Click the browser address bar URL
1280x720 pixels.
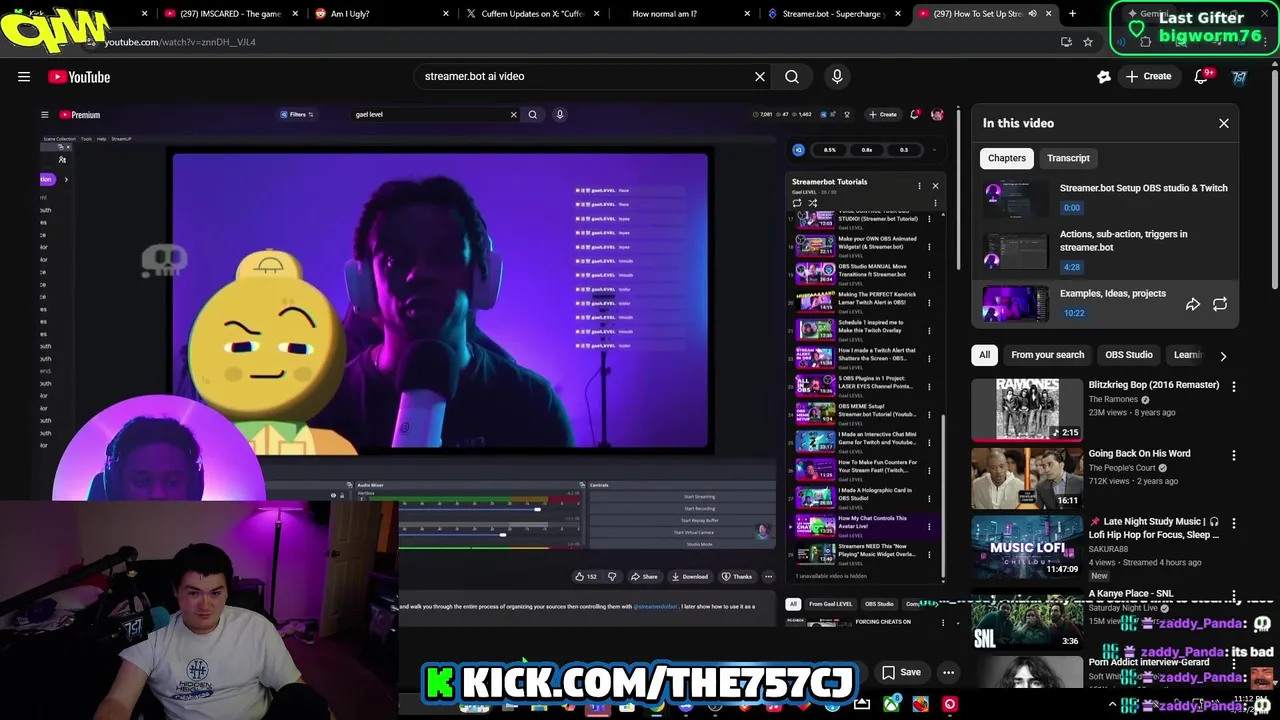(x=180, y=42)
